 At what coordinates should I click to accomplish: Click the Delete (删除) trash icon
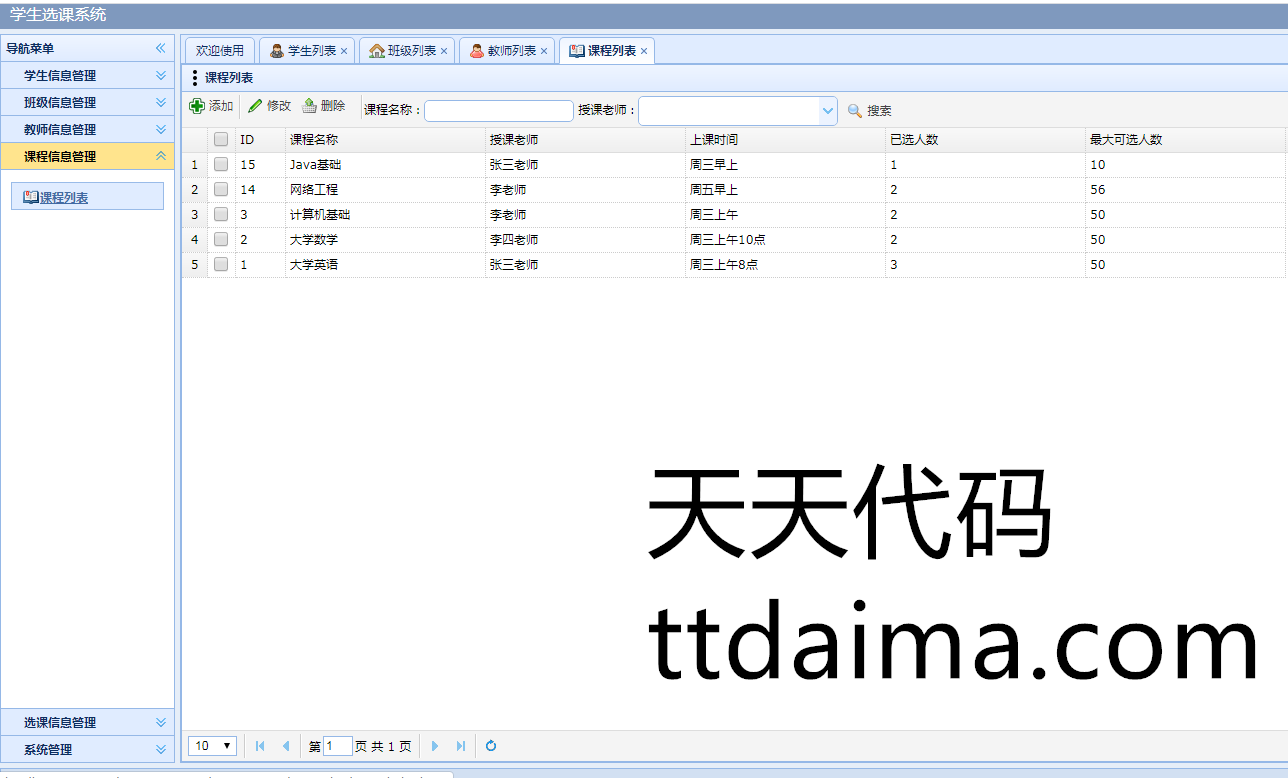tap(310, 106)
